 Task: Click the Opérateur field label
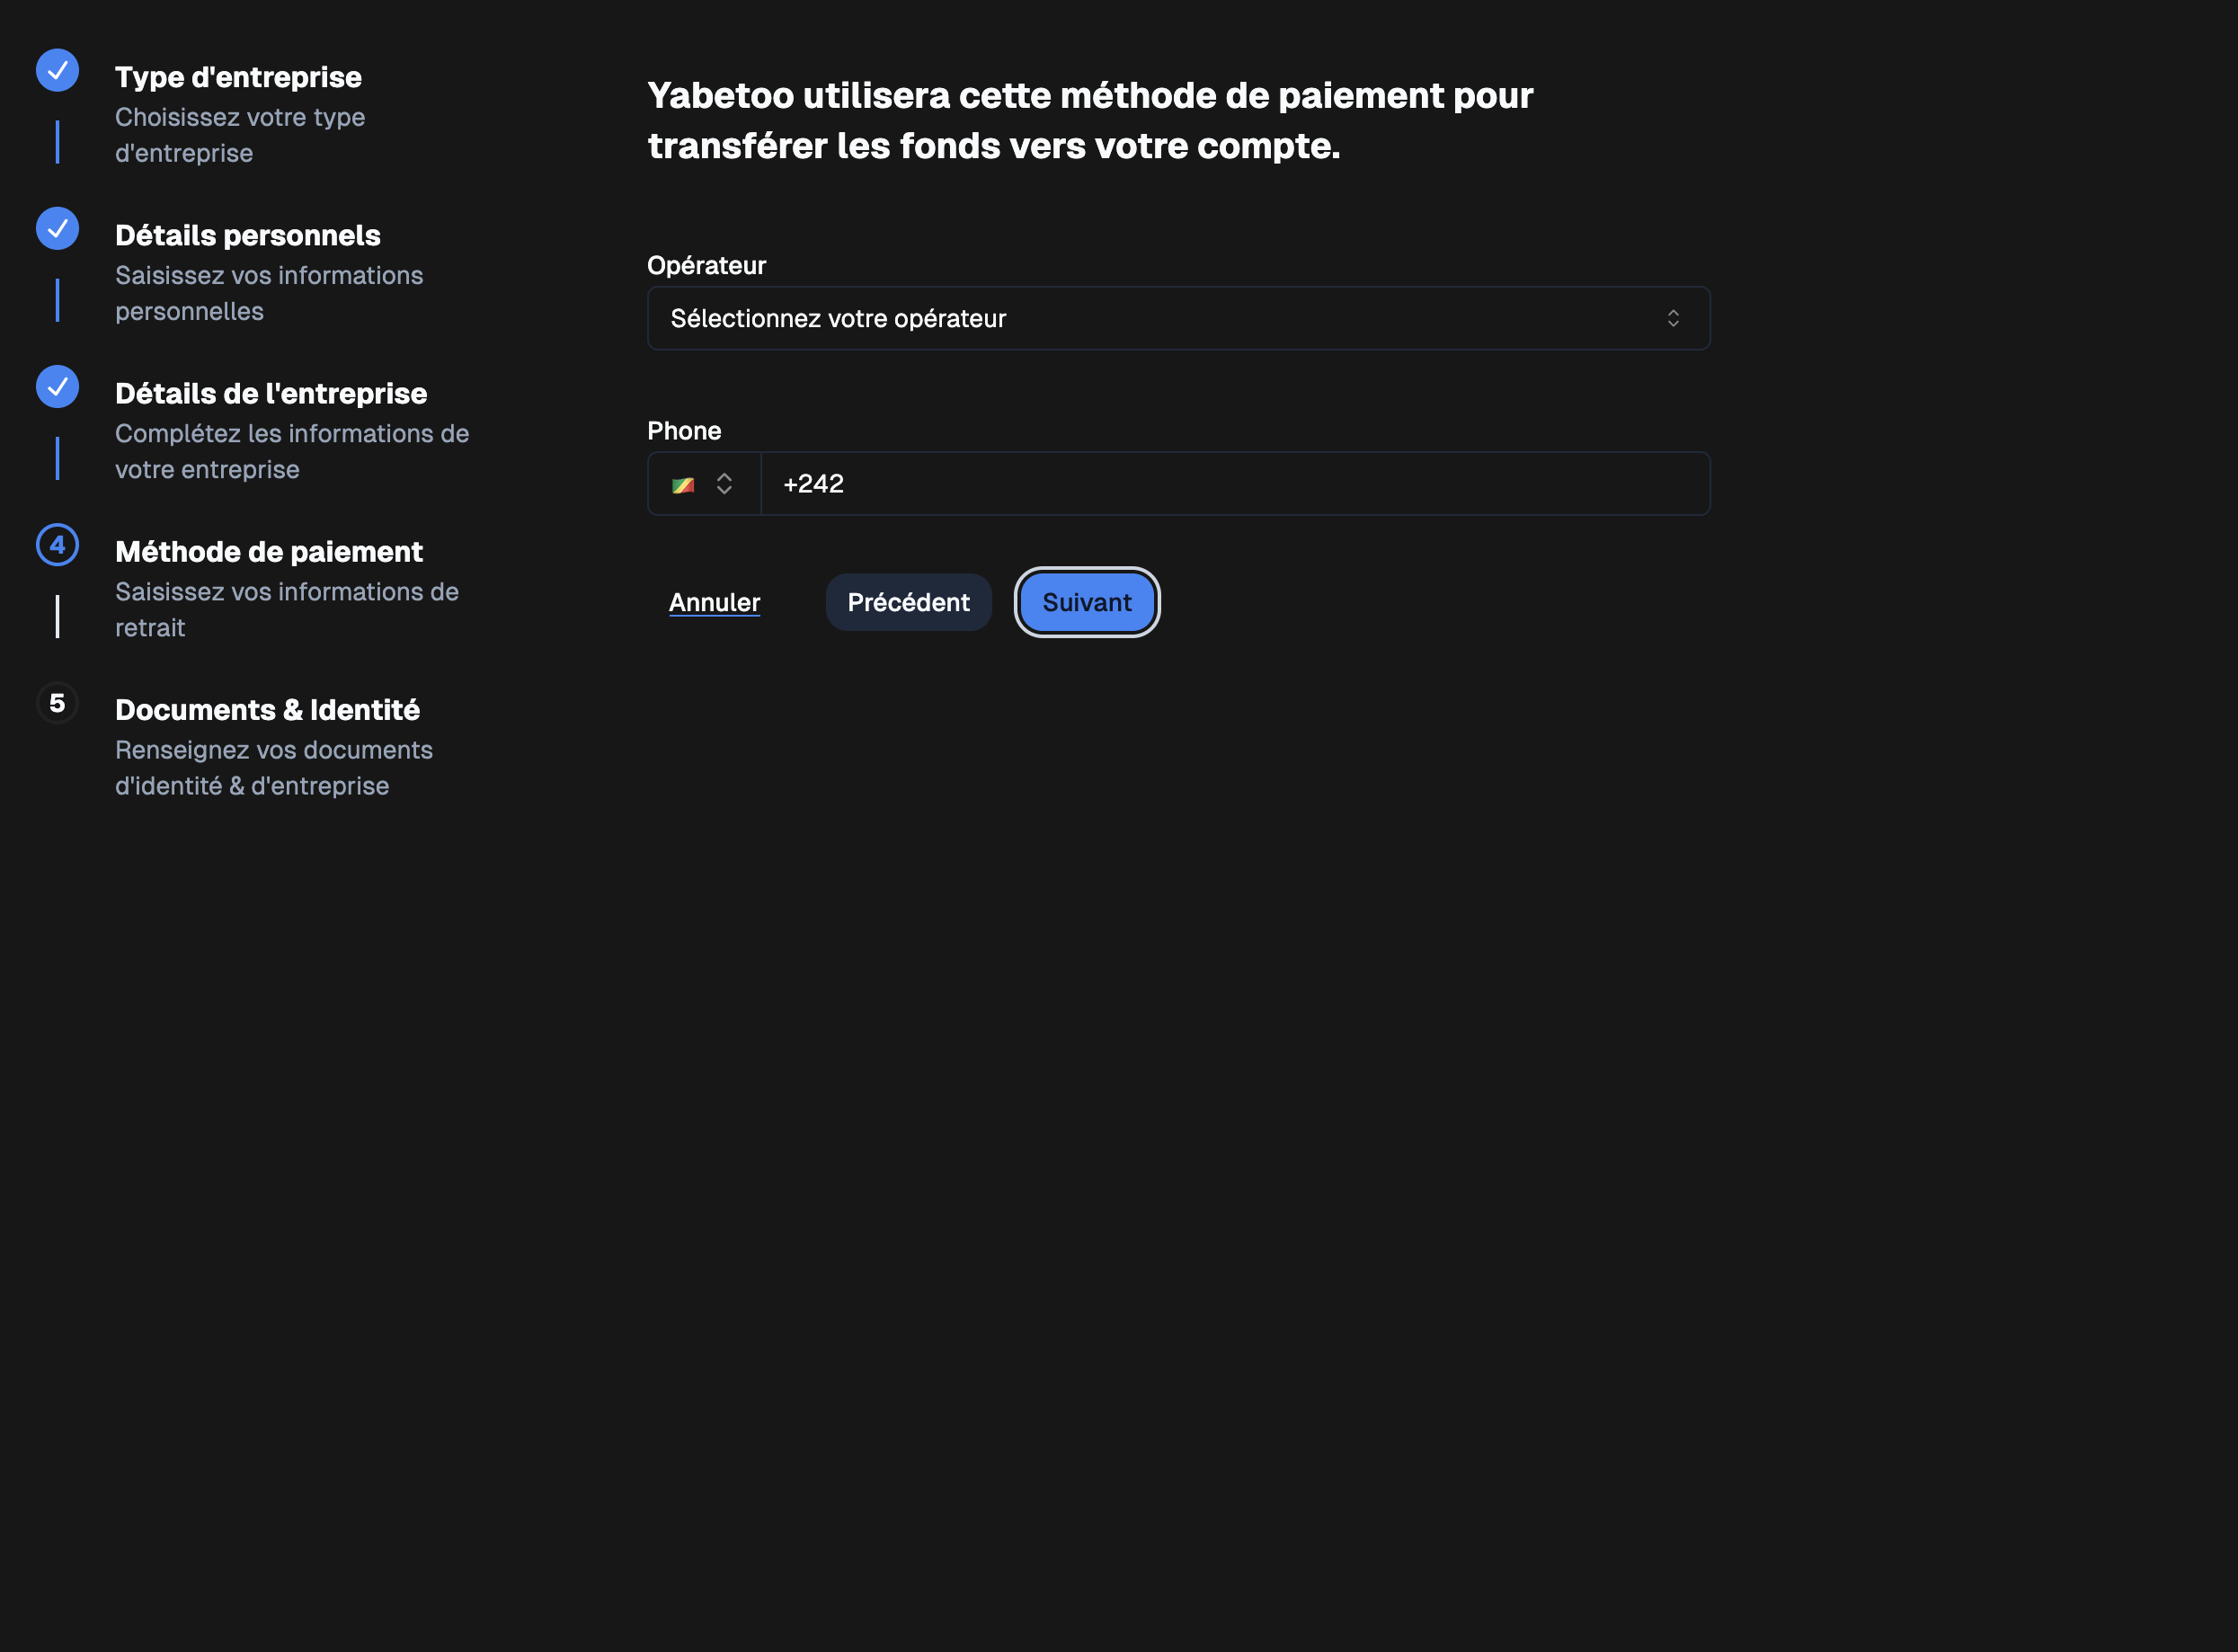706,265
